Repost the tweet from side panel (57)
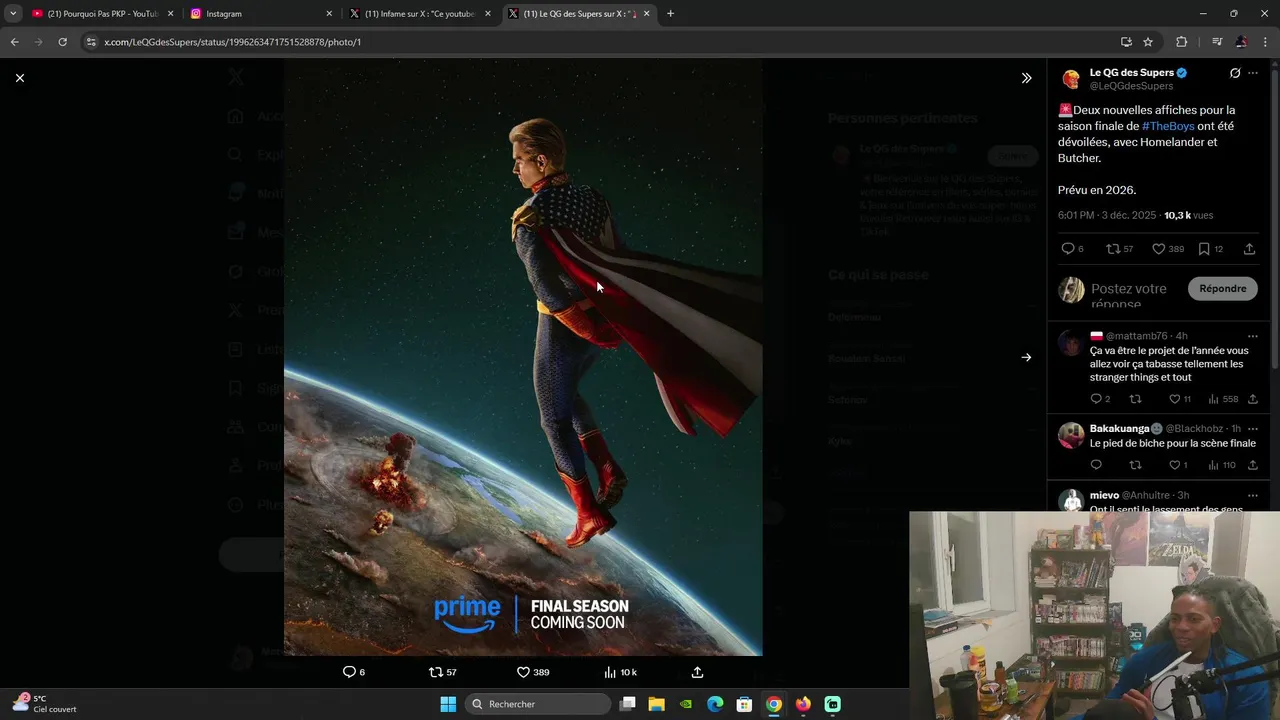 [x=1120, y=249]
